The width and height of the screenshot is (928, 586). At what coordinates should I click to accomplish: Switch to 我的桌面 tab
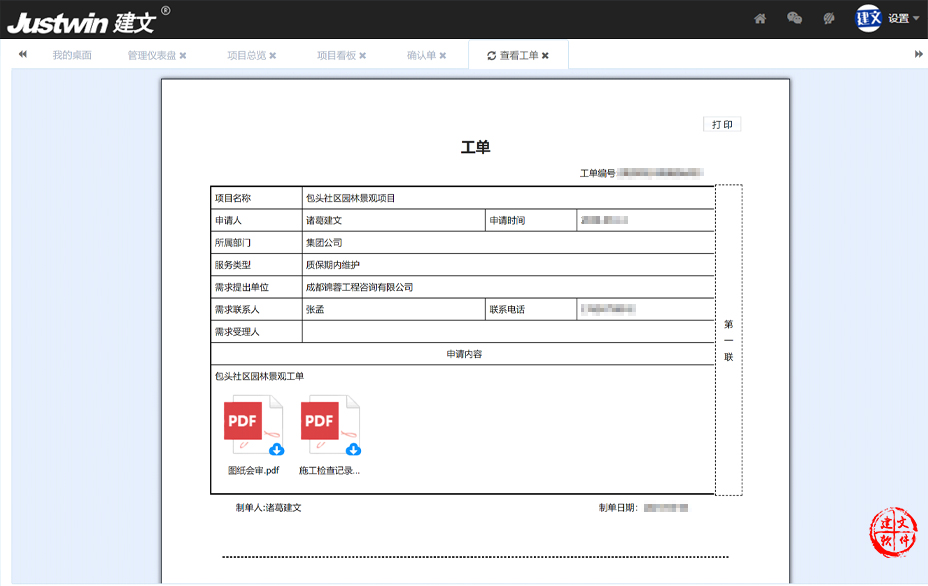tap(72, 56)
